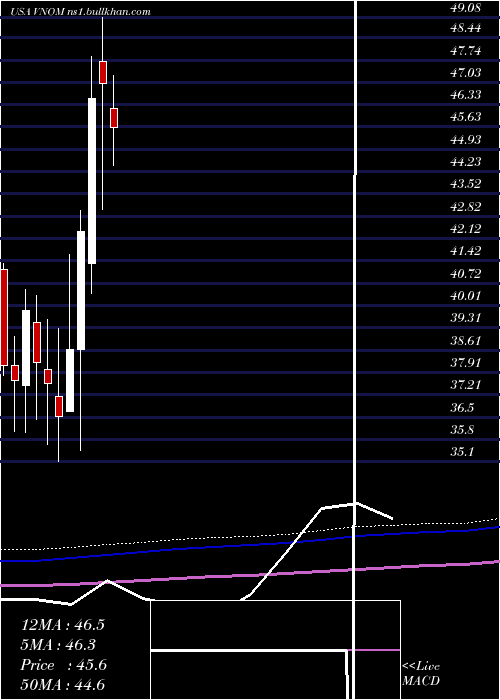Click the <<Live MACD label
Image resolution: width=500 pixels, height=700 pixels.
coord(421,674)
